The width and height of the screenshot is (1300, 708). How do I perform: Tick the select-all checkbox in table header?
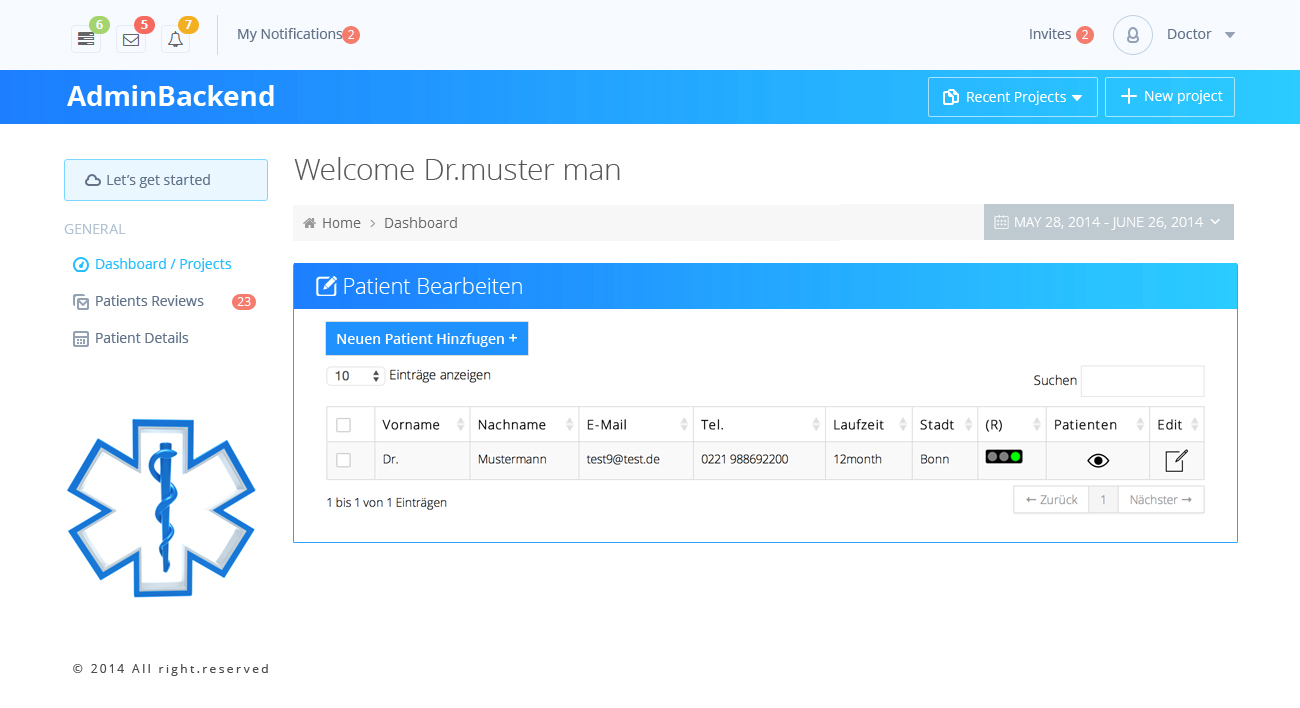344,425
